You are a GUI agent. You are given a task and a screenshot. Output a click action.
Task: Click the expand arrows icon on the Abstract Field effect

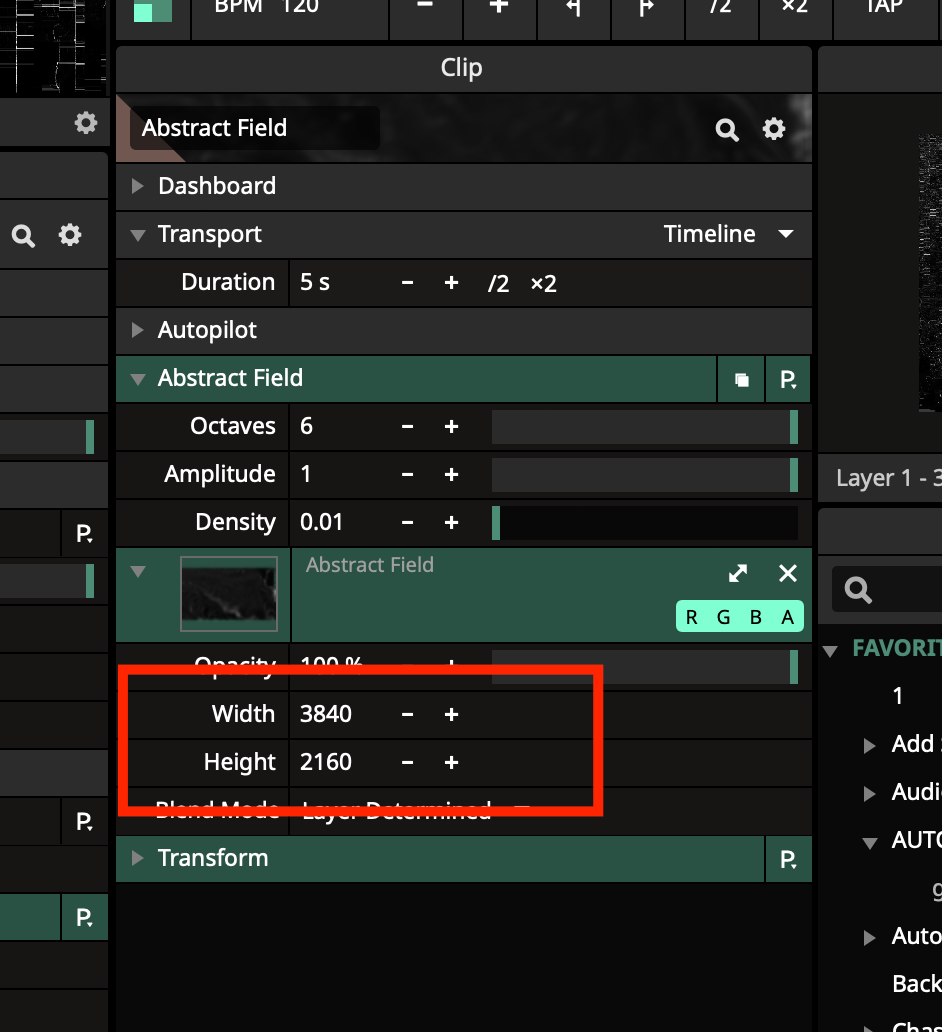pyautogui.click(x=738, y=573)
